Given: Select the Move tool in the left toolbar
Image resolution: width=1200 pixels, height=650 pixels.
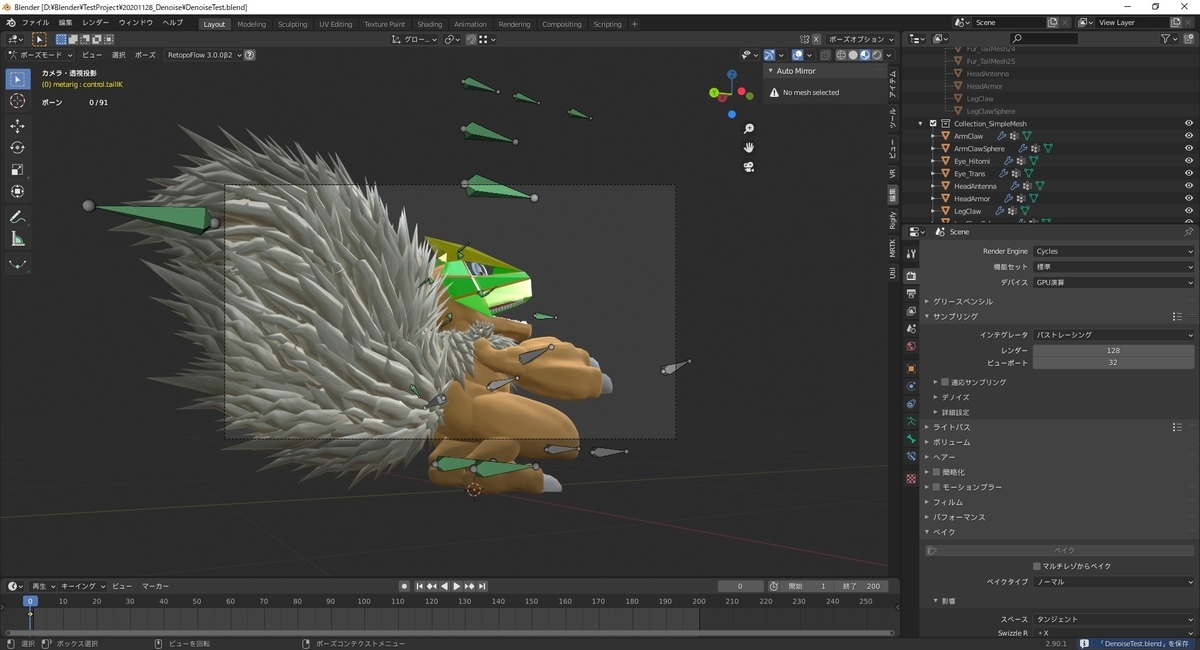Looking at the screenshot, I should 18,125.
